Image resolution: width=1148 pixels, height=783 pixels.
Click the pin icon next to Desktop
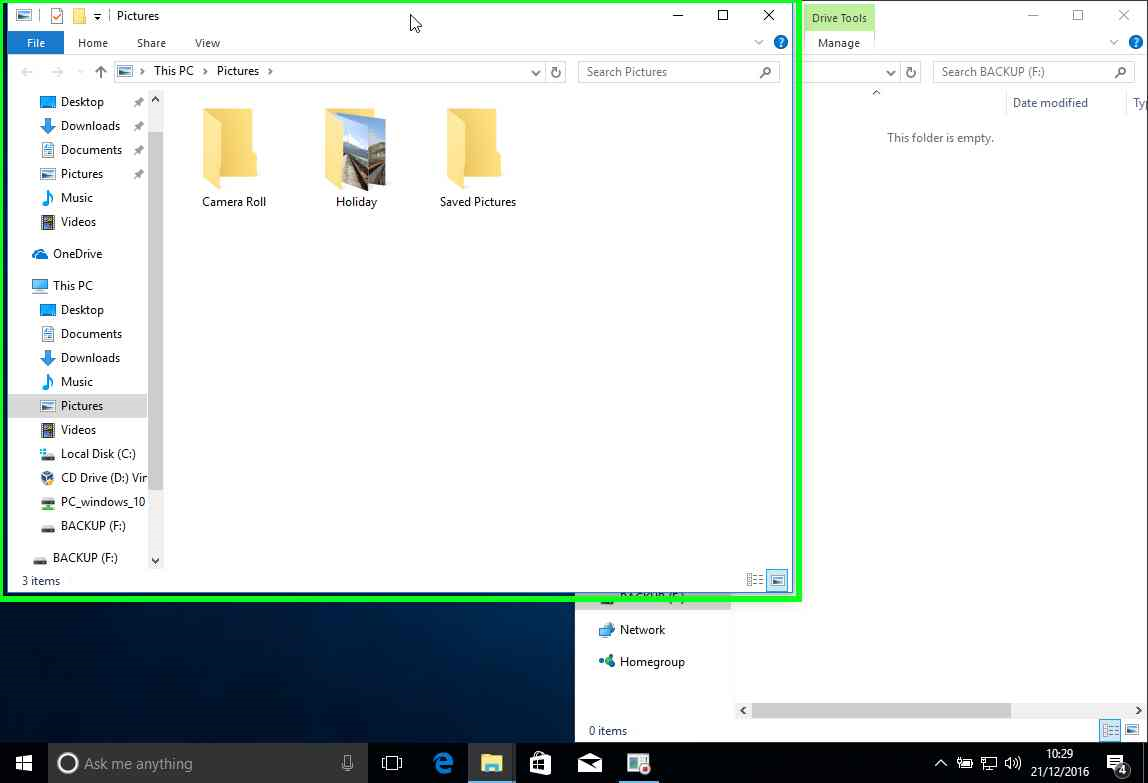(x=138, y=102)
